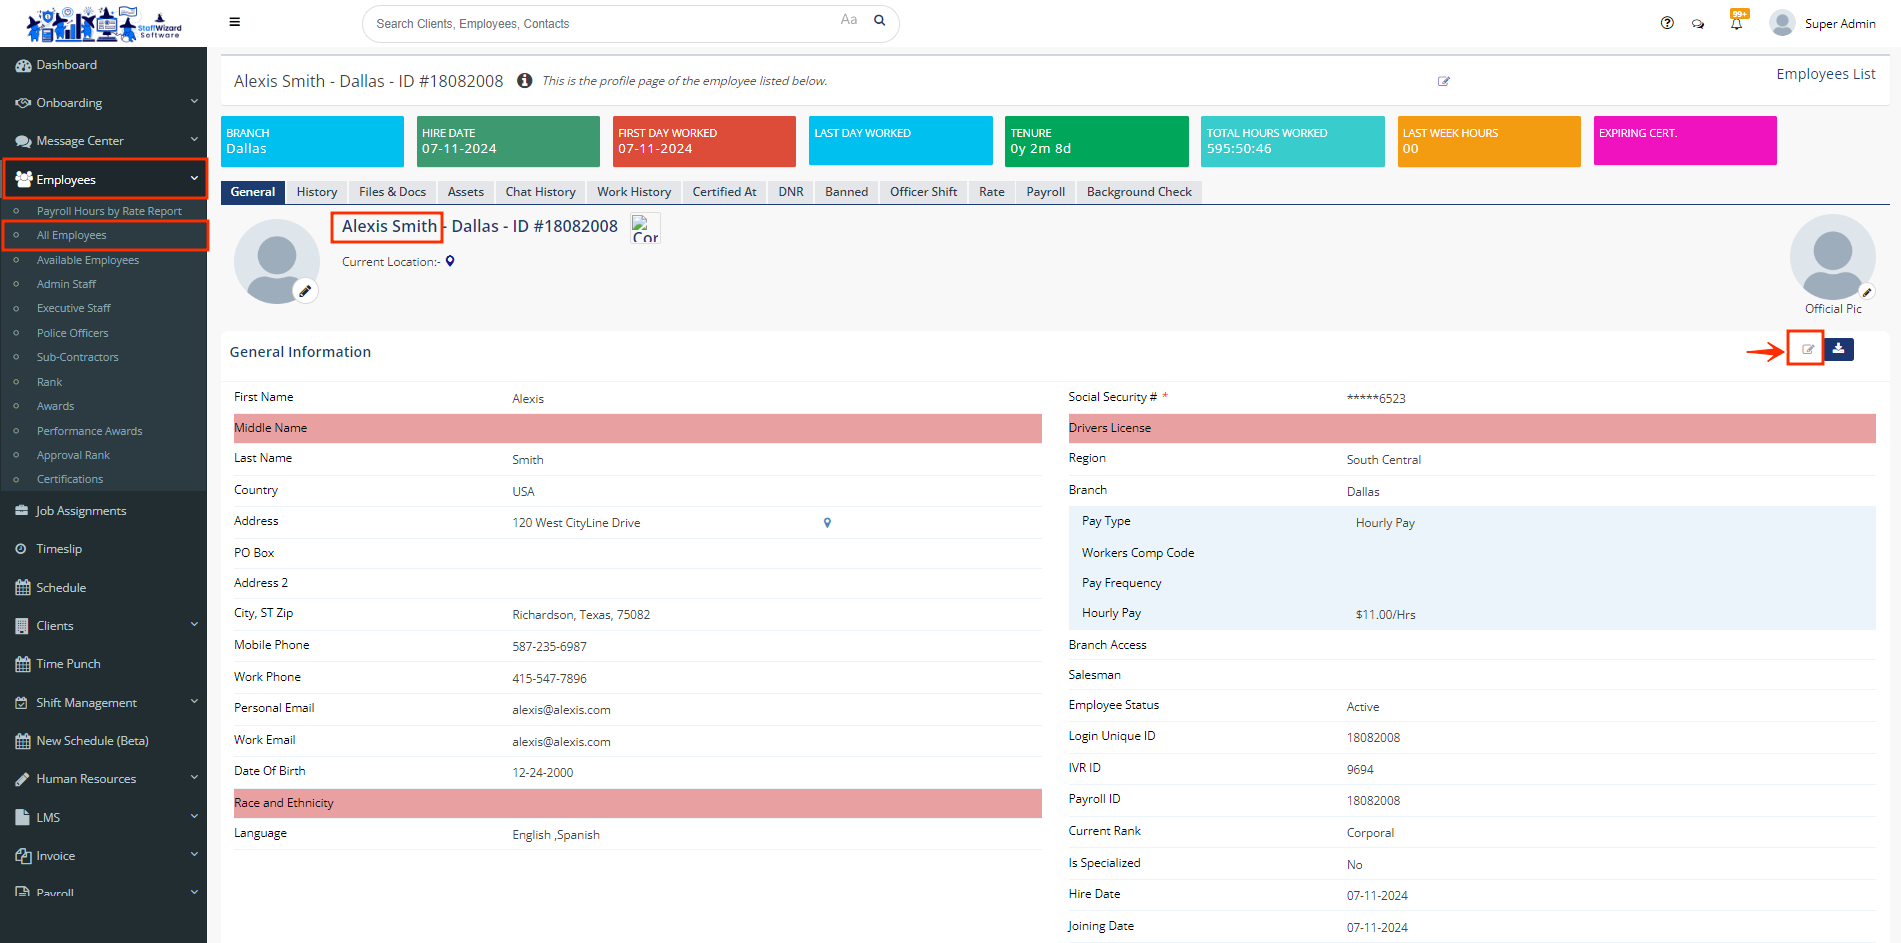1901x943 pixels.
Task: Open the notifications bell icon
Action: click(x=1736, y=23)
